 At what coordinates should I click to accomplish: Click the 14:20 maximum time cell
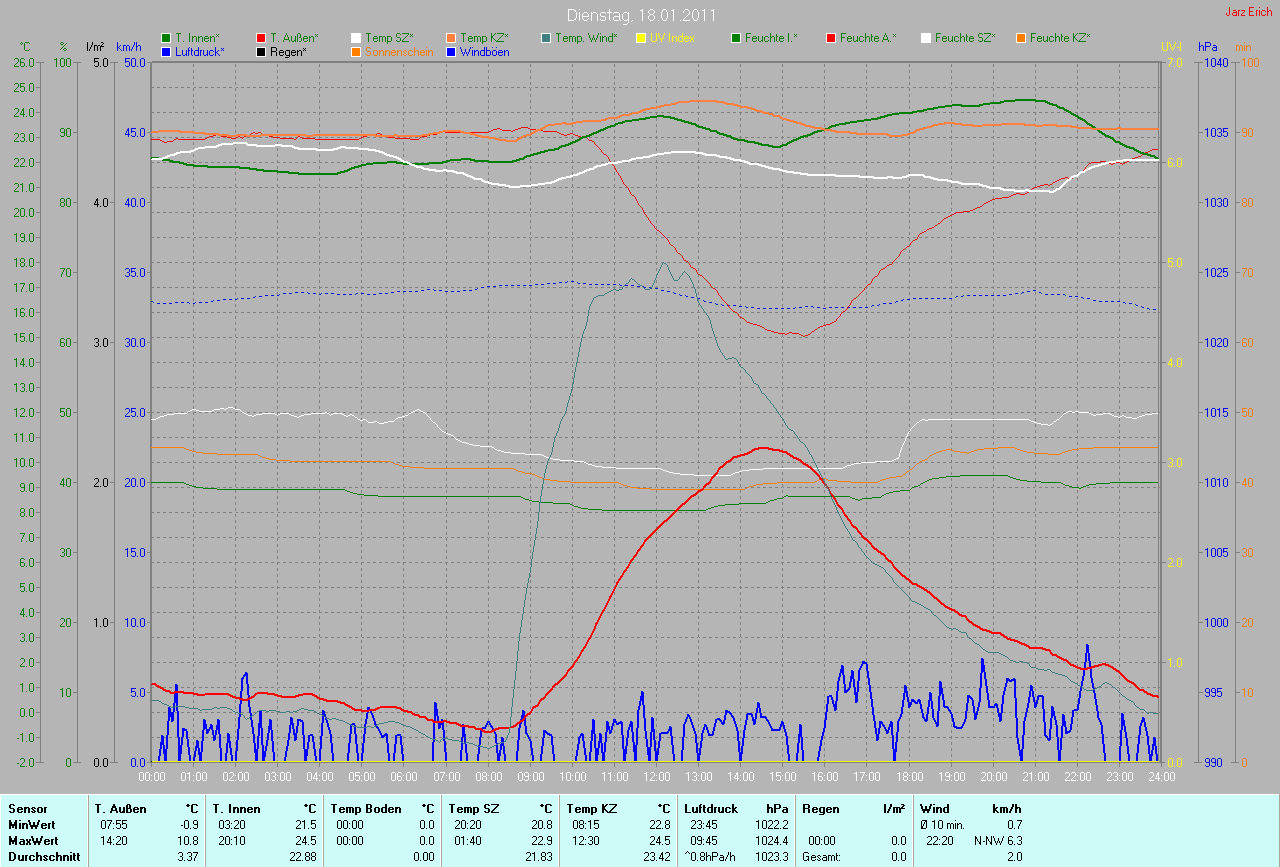click(x=113, y=841)
